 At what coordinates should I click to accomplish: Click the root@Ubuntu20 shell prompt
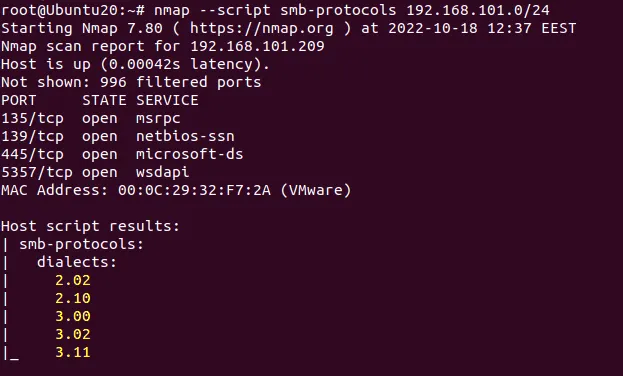click(x=73, y=10)
